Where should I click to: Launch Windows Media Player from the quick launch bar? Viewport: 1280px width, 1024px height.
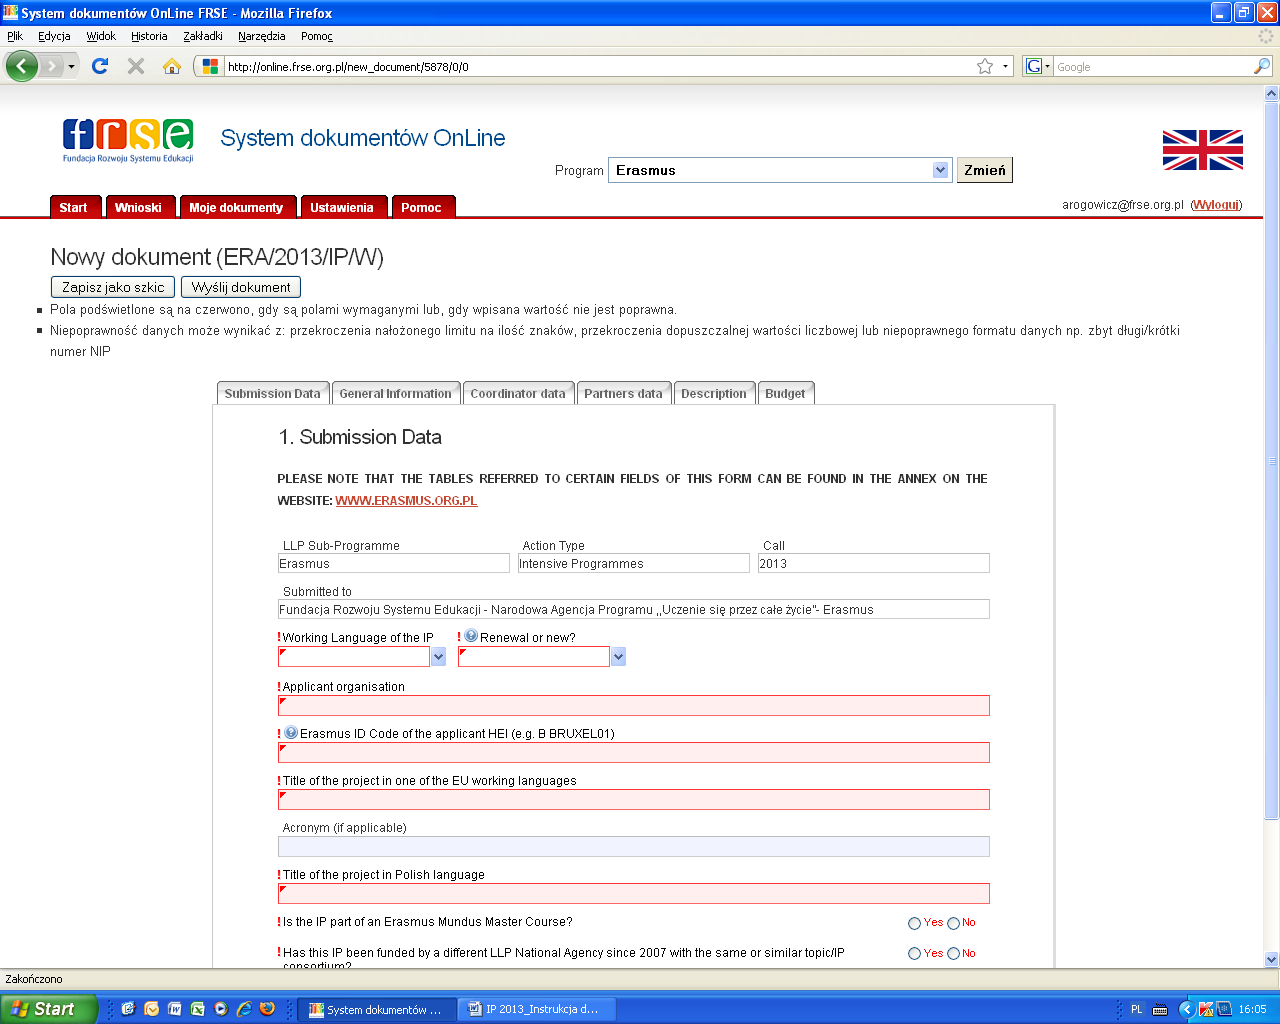[x=220, y=1009]
